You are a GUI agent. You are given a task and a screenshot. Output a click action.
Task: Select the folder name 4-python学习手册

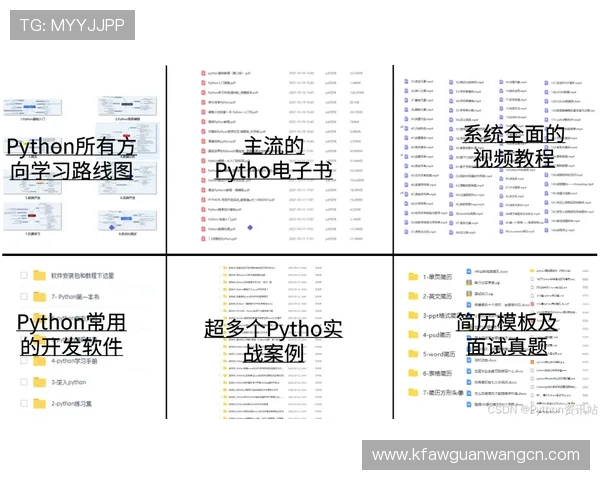(74, 361)
